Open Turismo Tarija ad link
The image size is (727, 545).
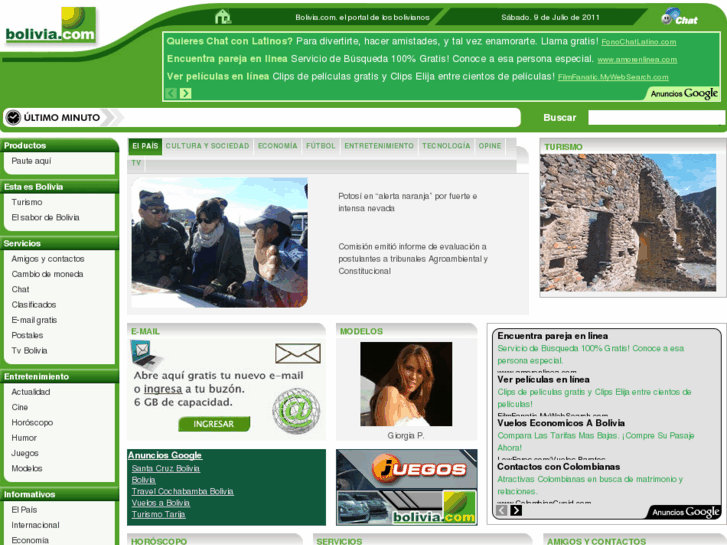click(x=159, y=514)
